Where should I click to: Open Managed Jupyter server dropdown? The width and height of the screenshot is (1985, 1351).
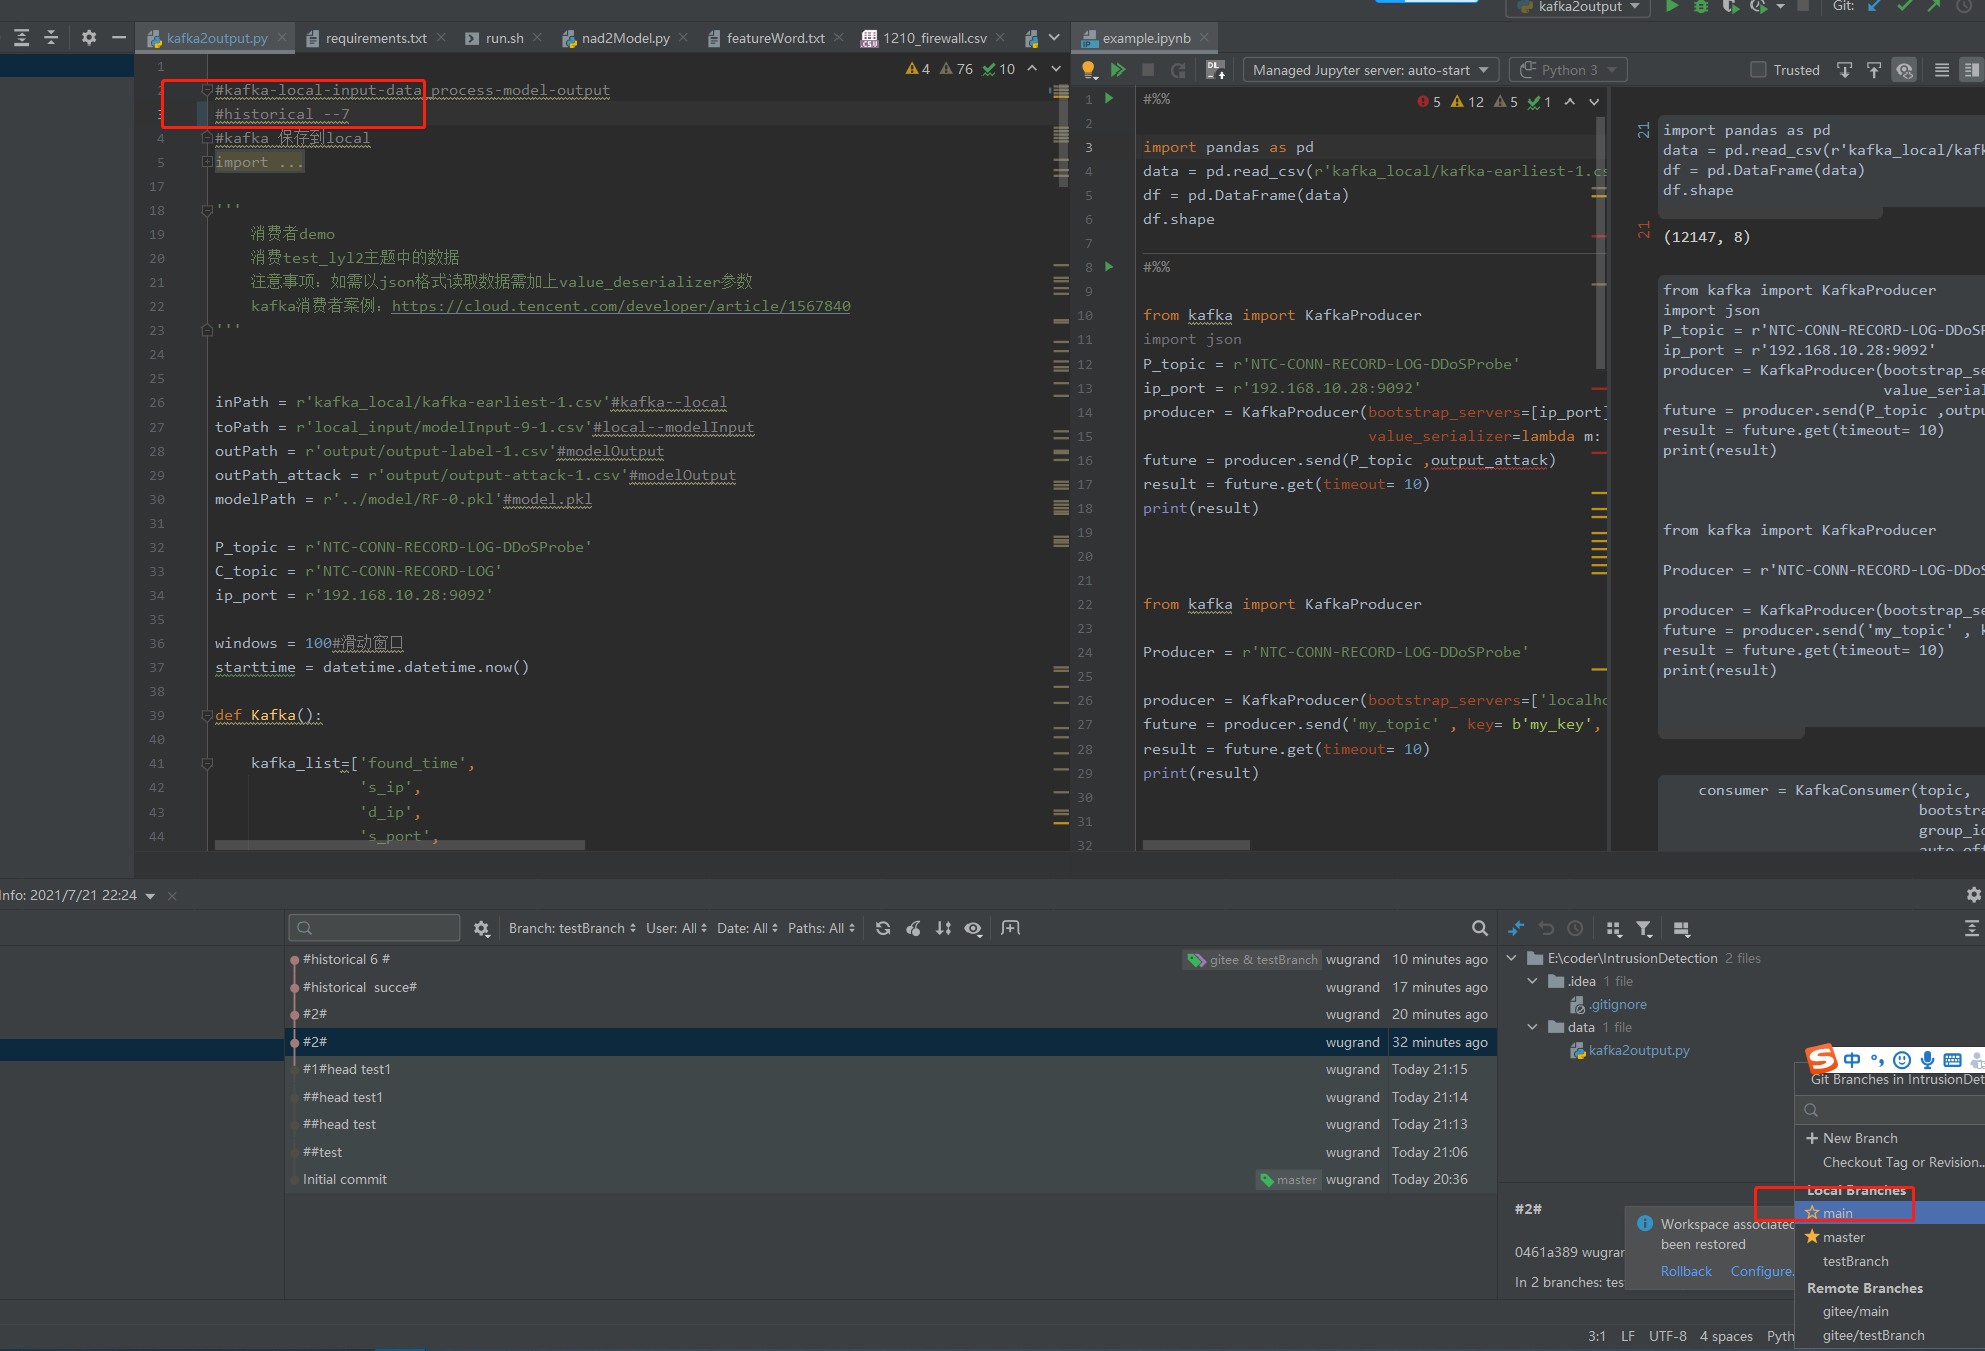pyautogui.click(x=1370, y=70)
